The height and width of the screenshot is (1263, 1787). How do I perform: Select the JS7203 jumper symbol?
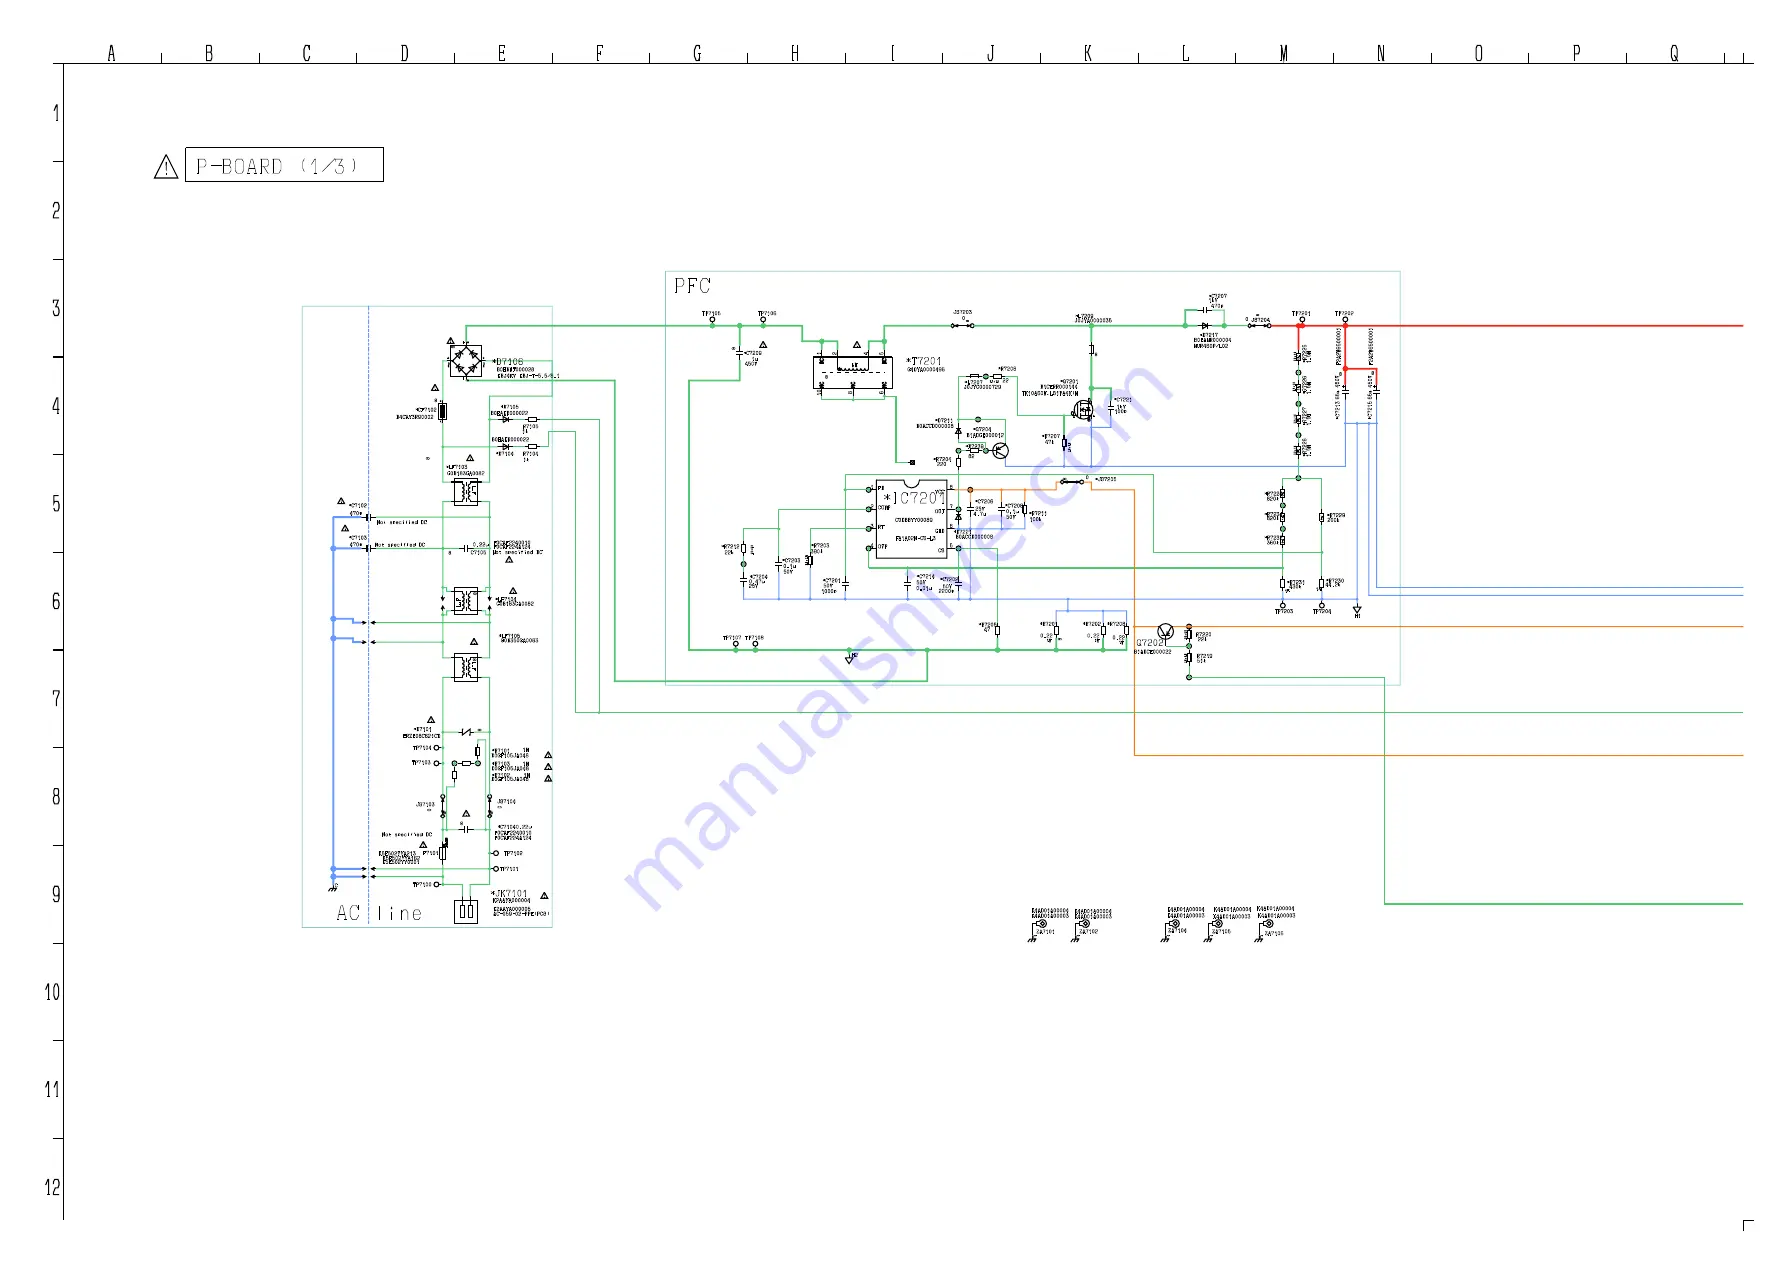pos(963,325)
